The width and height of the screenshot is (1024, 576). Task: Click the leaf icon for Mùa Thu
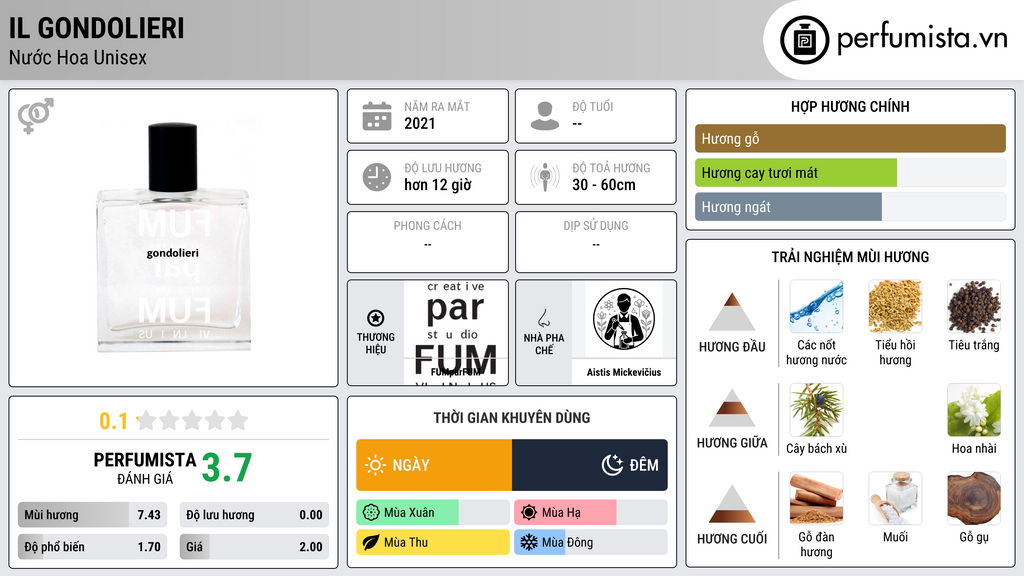370,542
